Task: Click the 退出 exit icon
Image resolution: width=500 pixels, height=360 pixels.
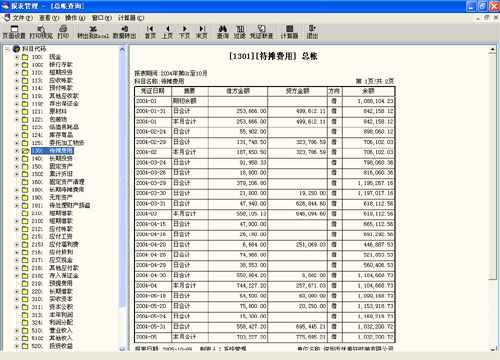Action: click(x=312, y=32)
